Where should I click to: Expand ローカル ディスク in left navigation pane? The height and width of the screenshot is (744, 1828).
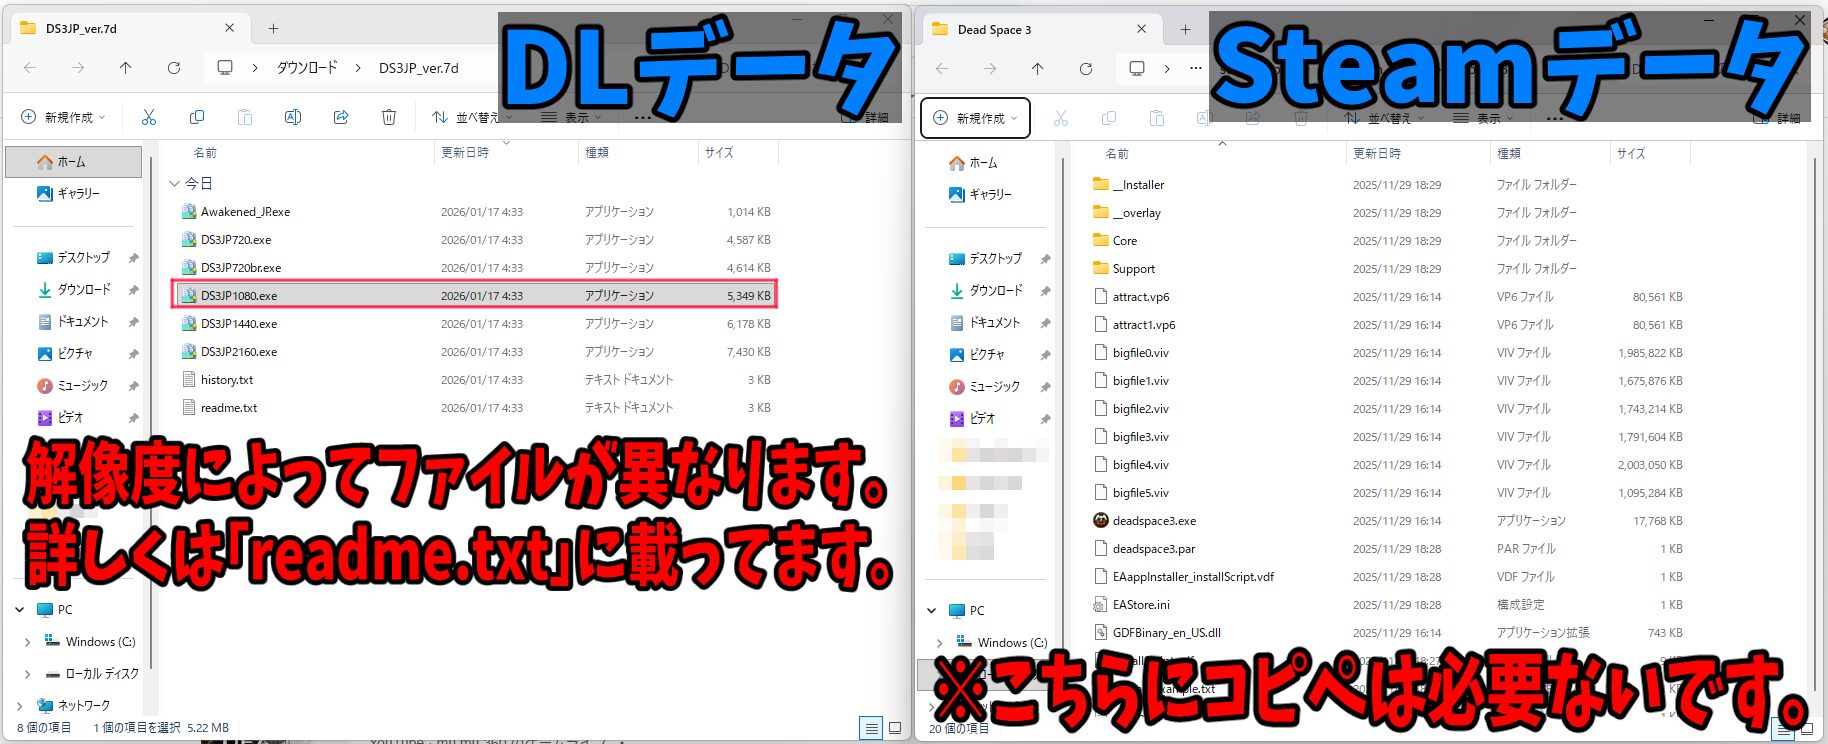tap(27, 674)
